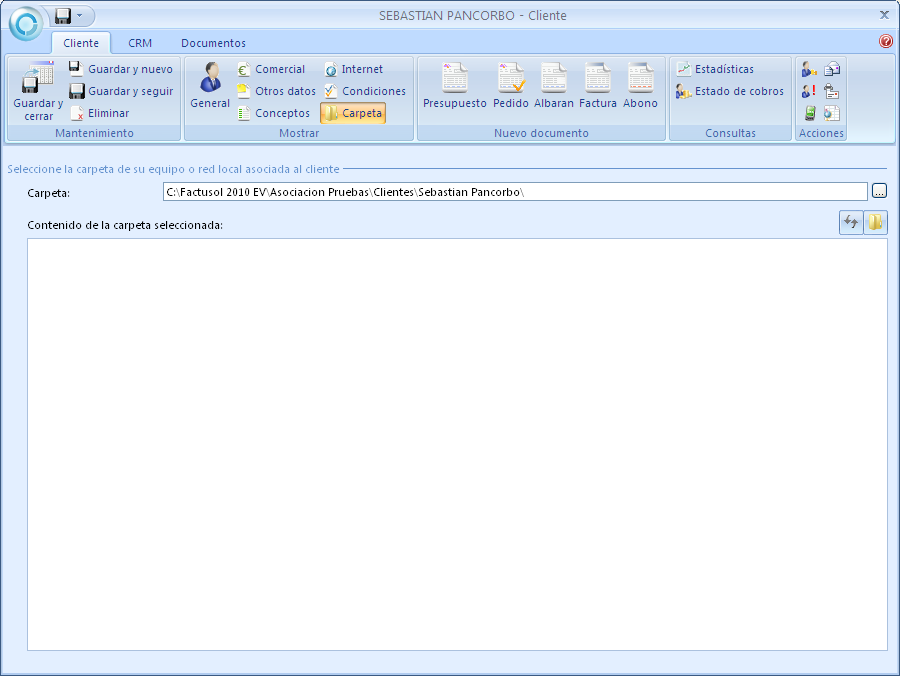The image size is (900, 676).
Task: Create a new Abono document
Action: [640, 86]
